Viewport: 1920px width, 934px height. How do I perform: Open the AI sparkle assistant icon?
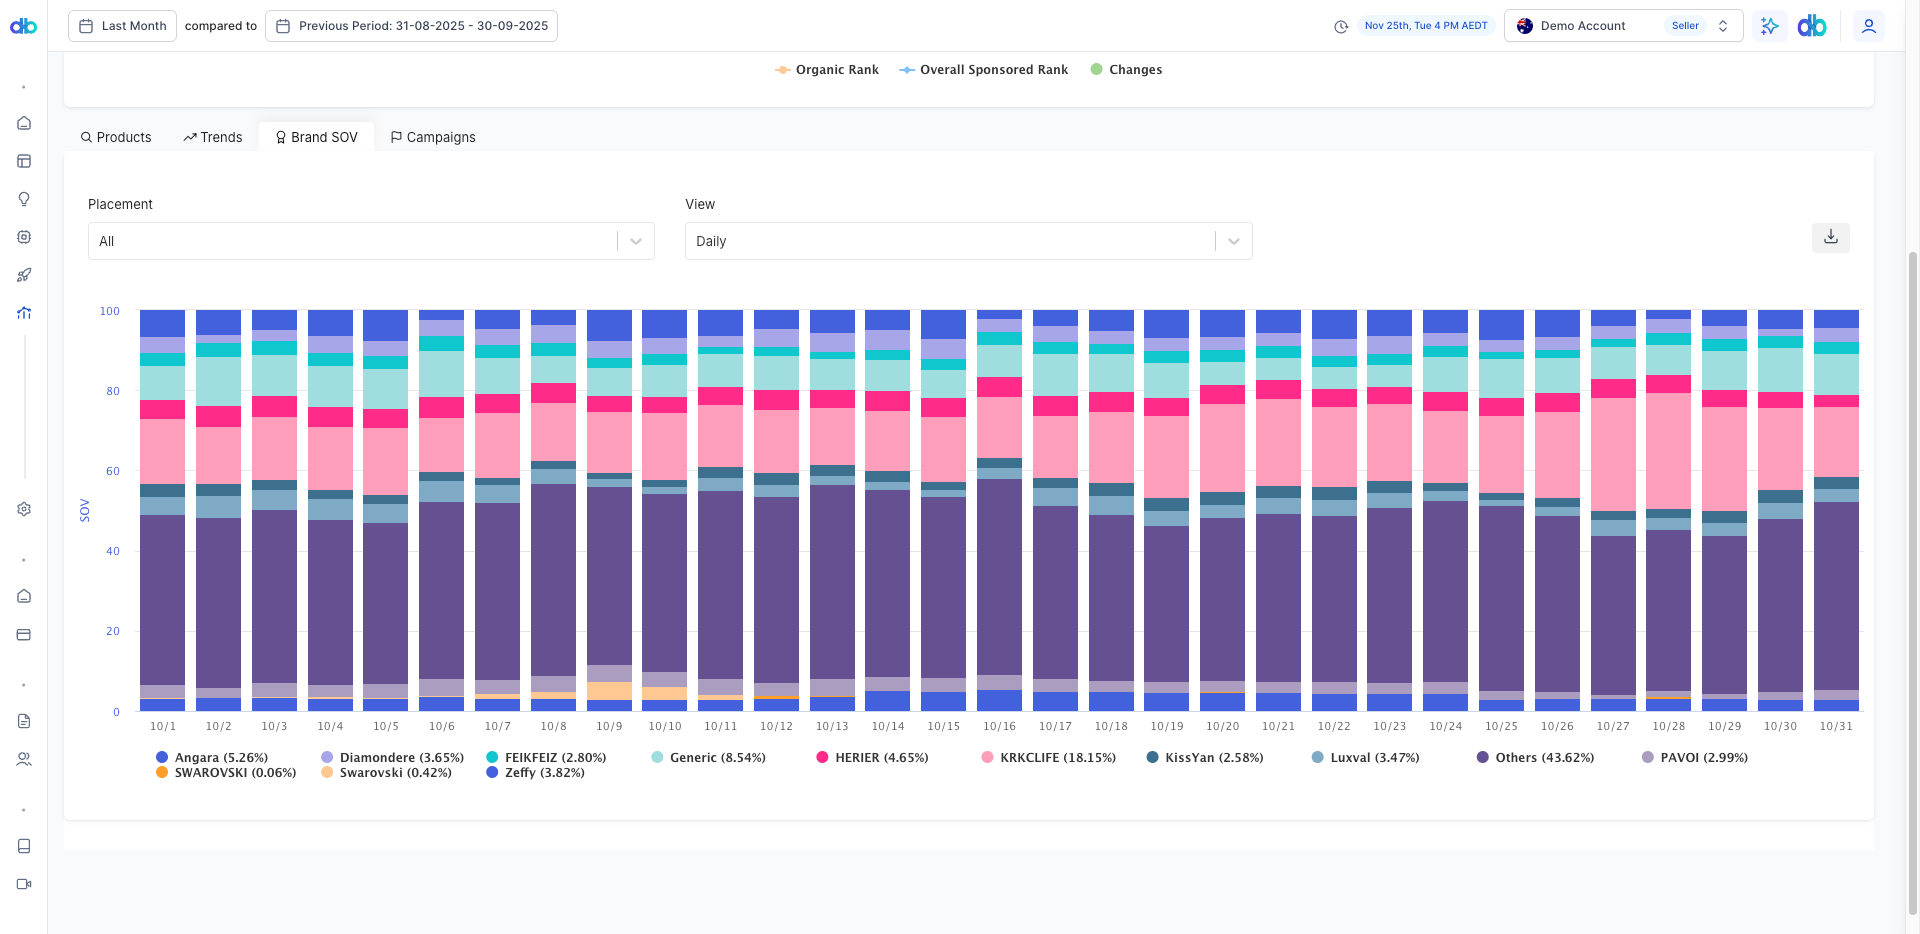(1769, 26)
